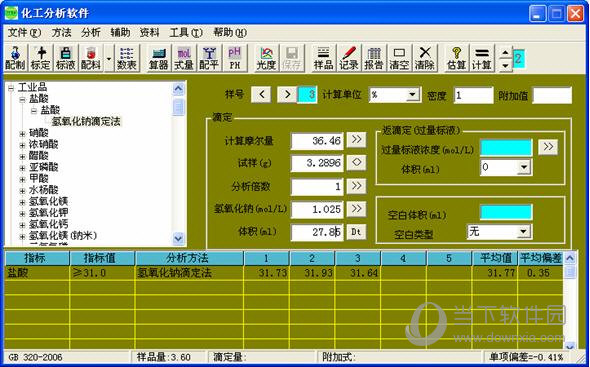Viewport: 590px width, 367px height.
Task: Click the results table scroll-up arrow
Action: [x=570, y=258]
